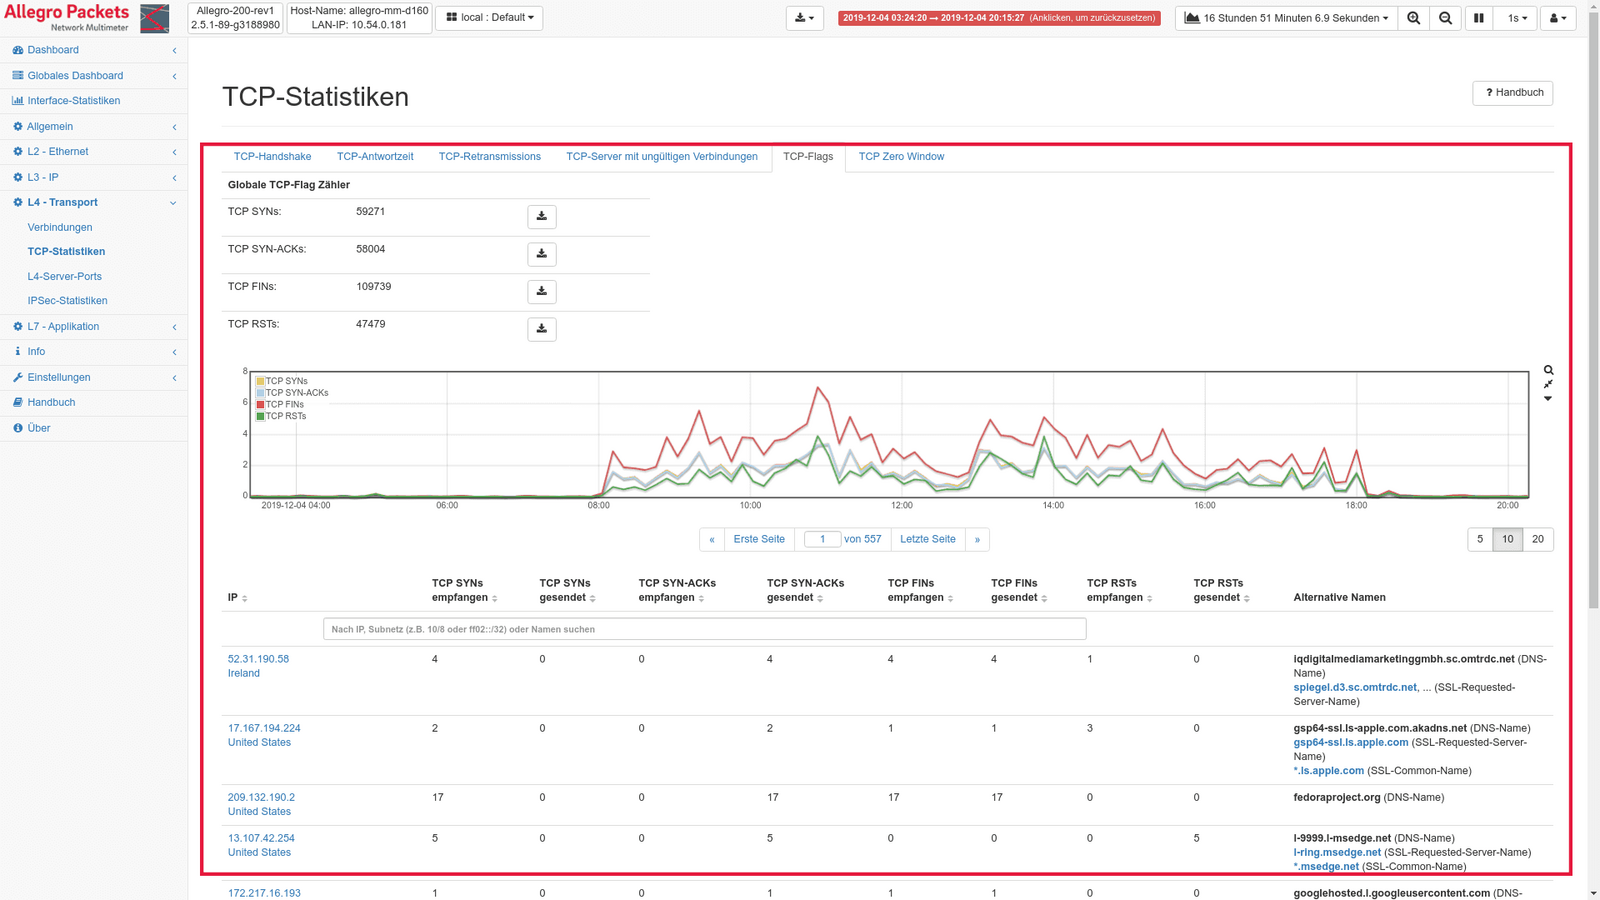
Task: Switch to the TCP-Retransmissions tab
Action: [x=489, y=157]
